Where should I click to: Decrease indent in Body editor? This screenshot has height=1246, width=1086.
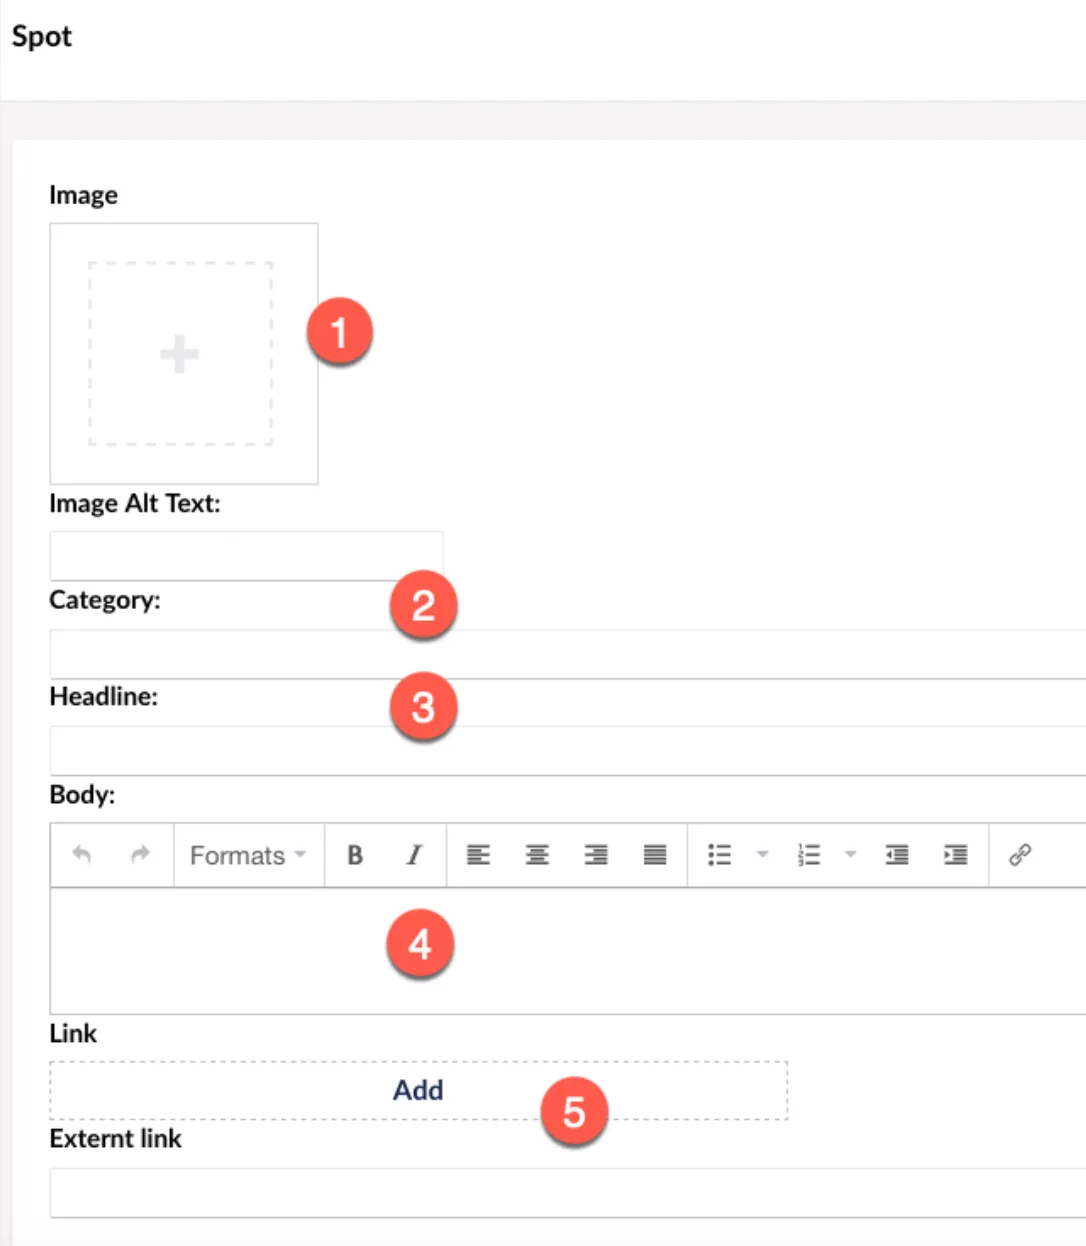(897, 855)
